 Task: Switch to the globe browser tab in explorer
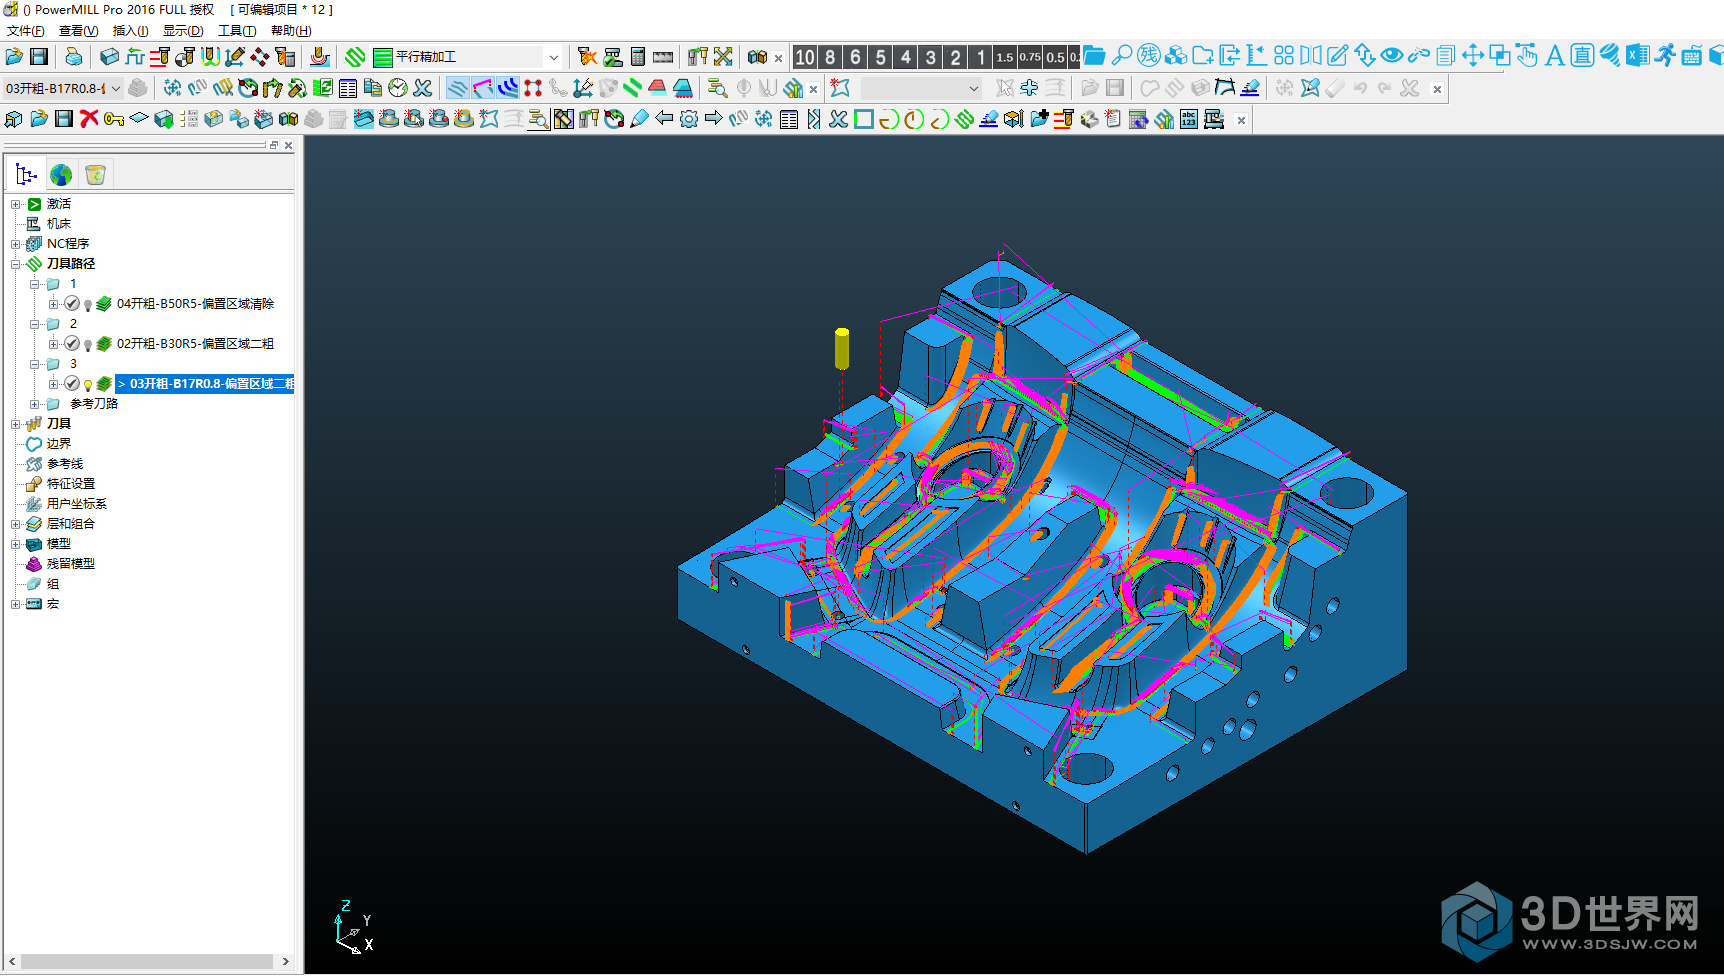[61, 175]
